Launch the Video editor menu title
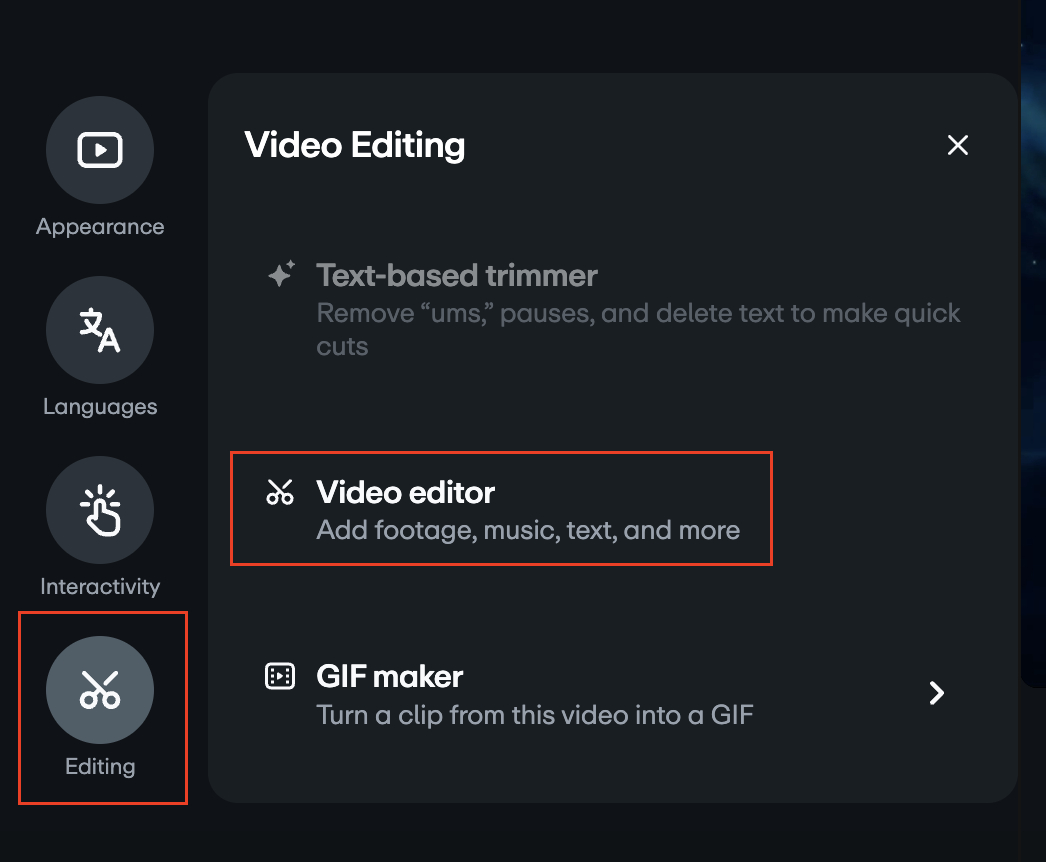 pos(405,492)
